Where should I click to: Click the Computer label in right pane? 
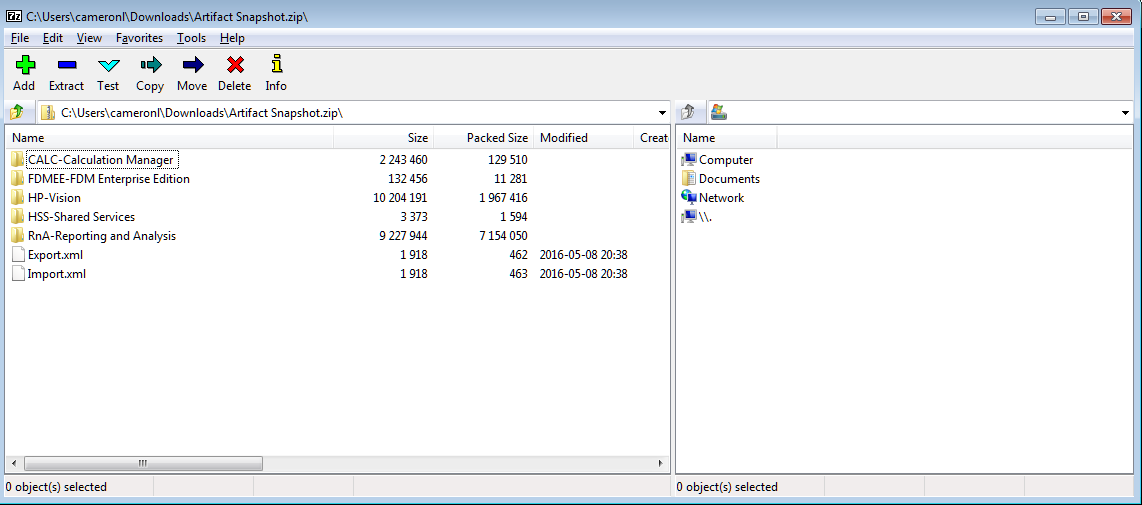[725, 160]
